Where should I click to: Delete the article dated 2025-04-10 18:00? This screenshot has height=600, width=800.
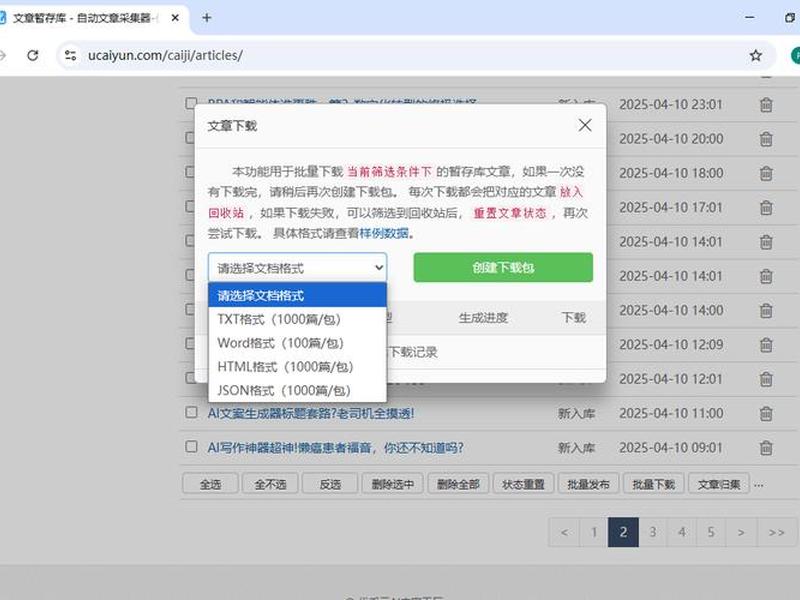click(766, 173)
